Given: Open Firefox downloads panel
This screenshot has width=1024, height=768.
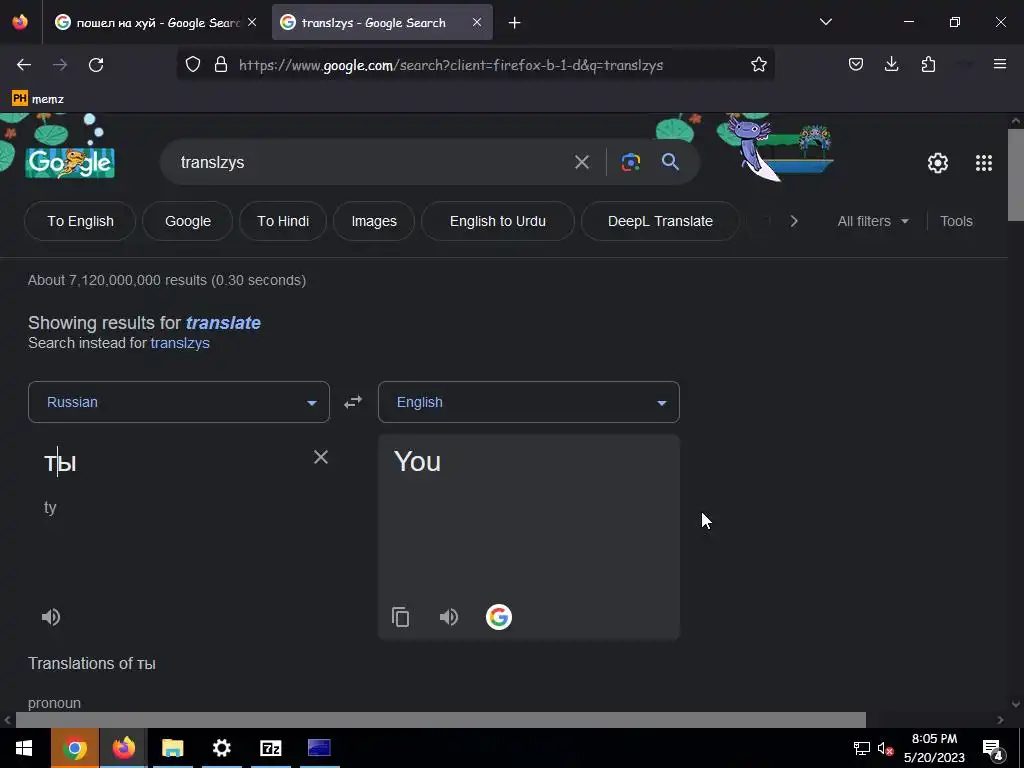Looking at the screenshot, I should tap(891, 65).
